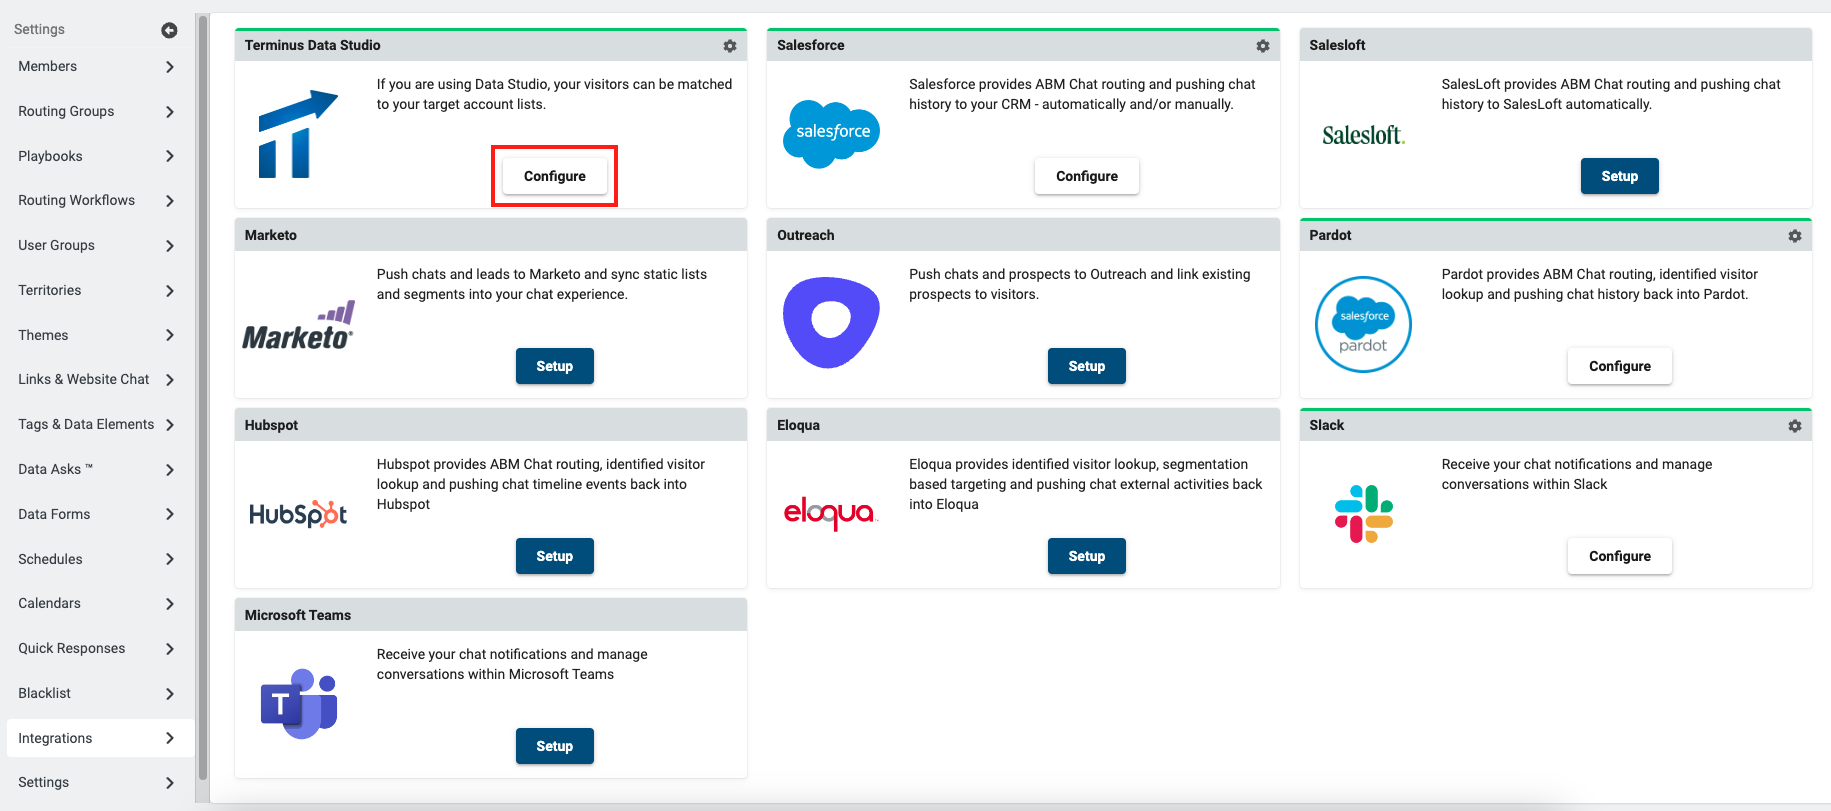The height and width of the screenshot is (811, 1831).
Task: Open Routing Workflows menu item
Action: pyautogui.click(x=98, y=201)
